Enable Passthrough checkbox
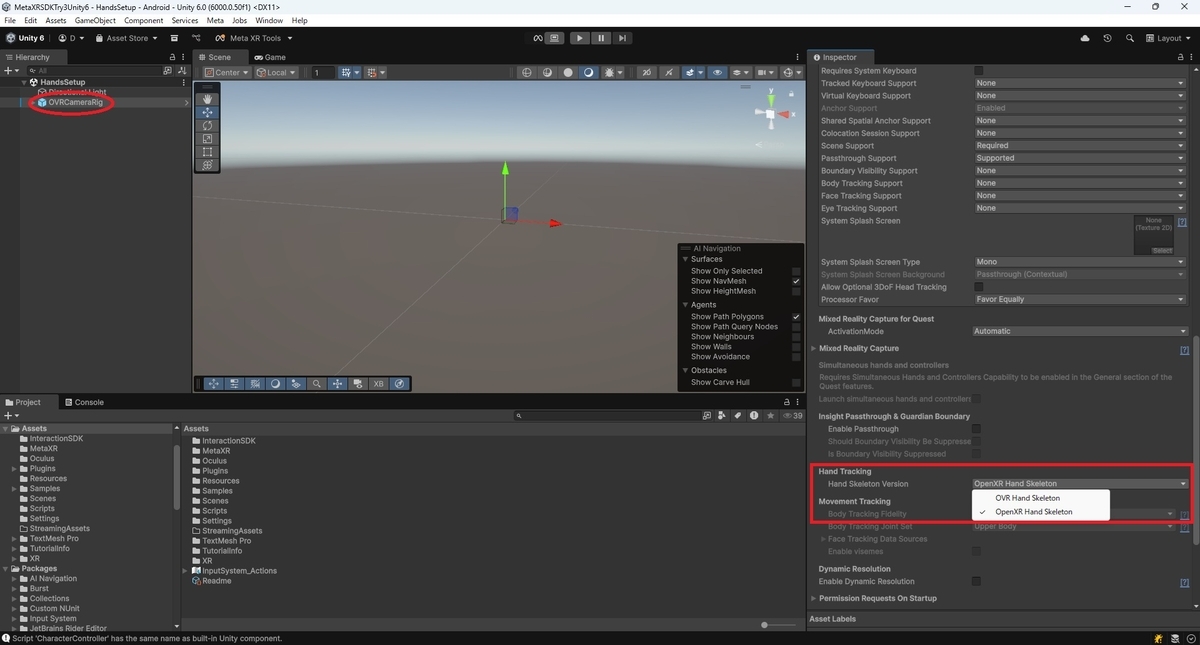 (x=978, y=429)
